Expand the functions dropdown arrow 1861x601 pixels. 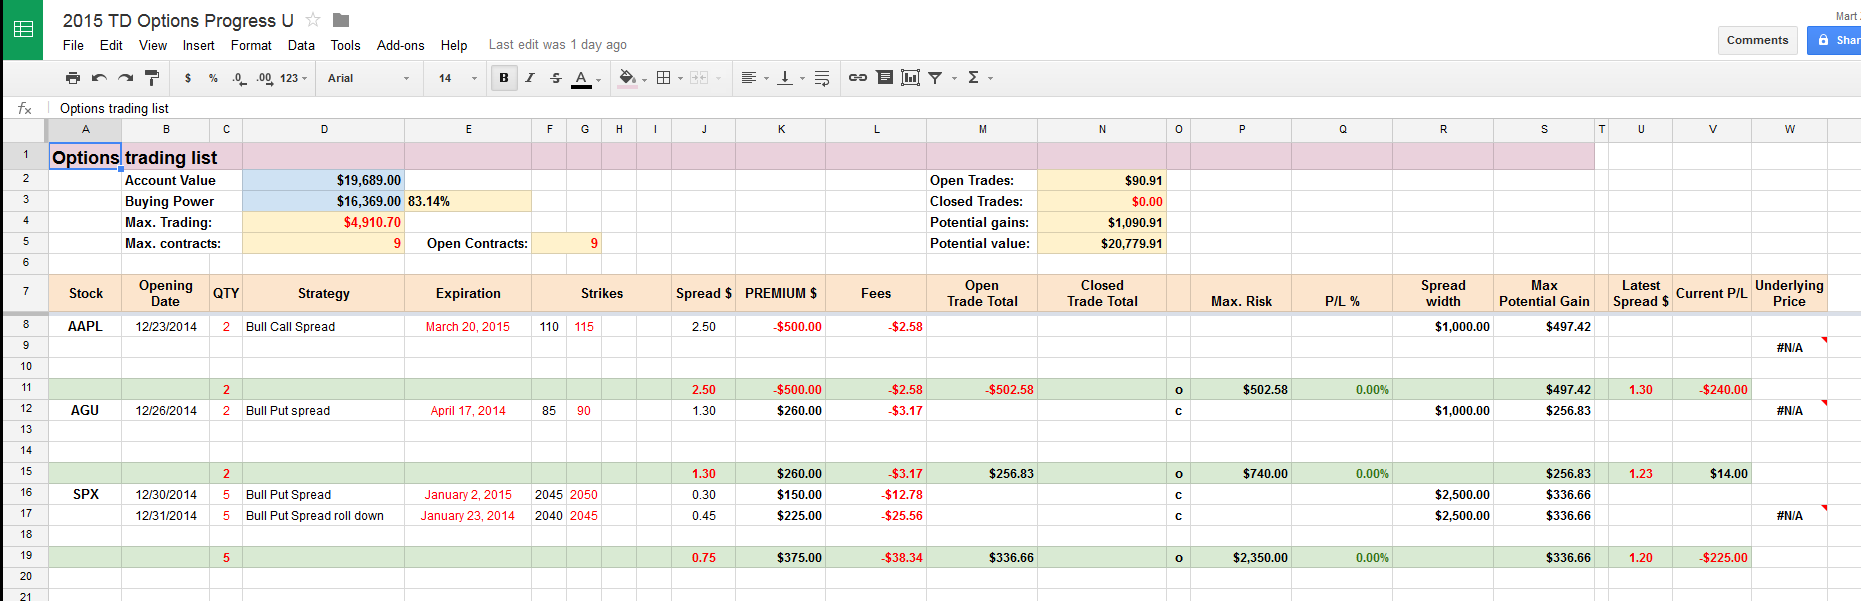click(x=991, y=78)
